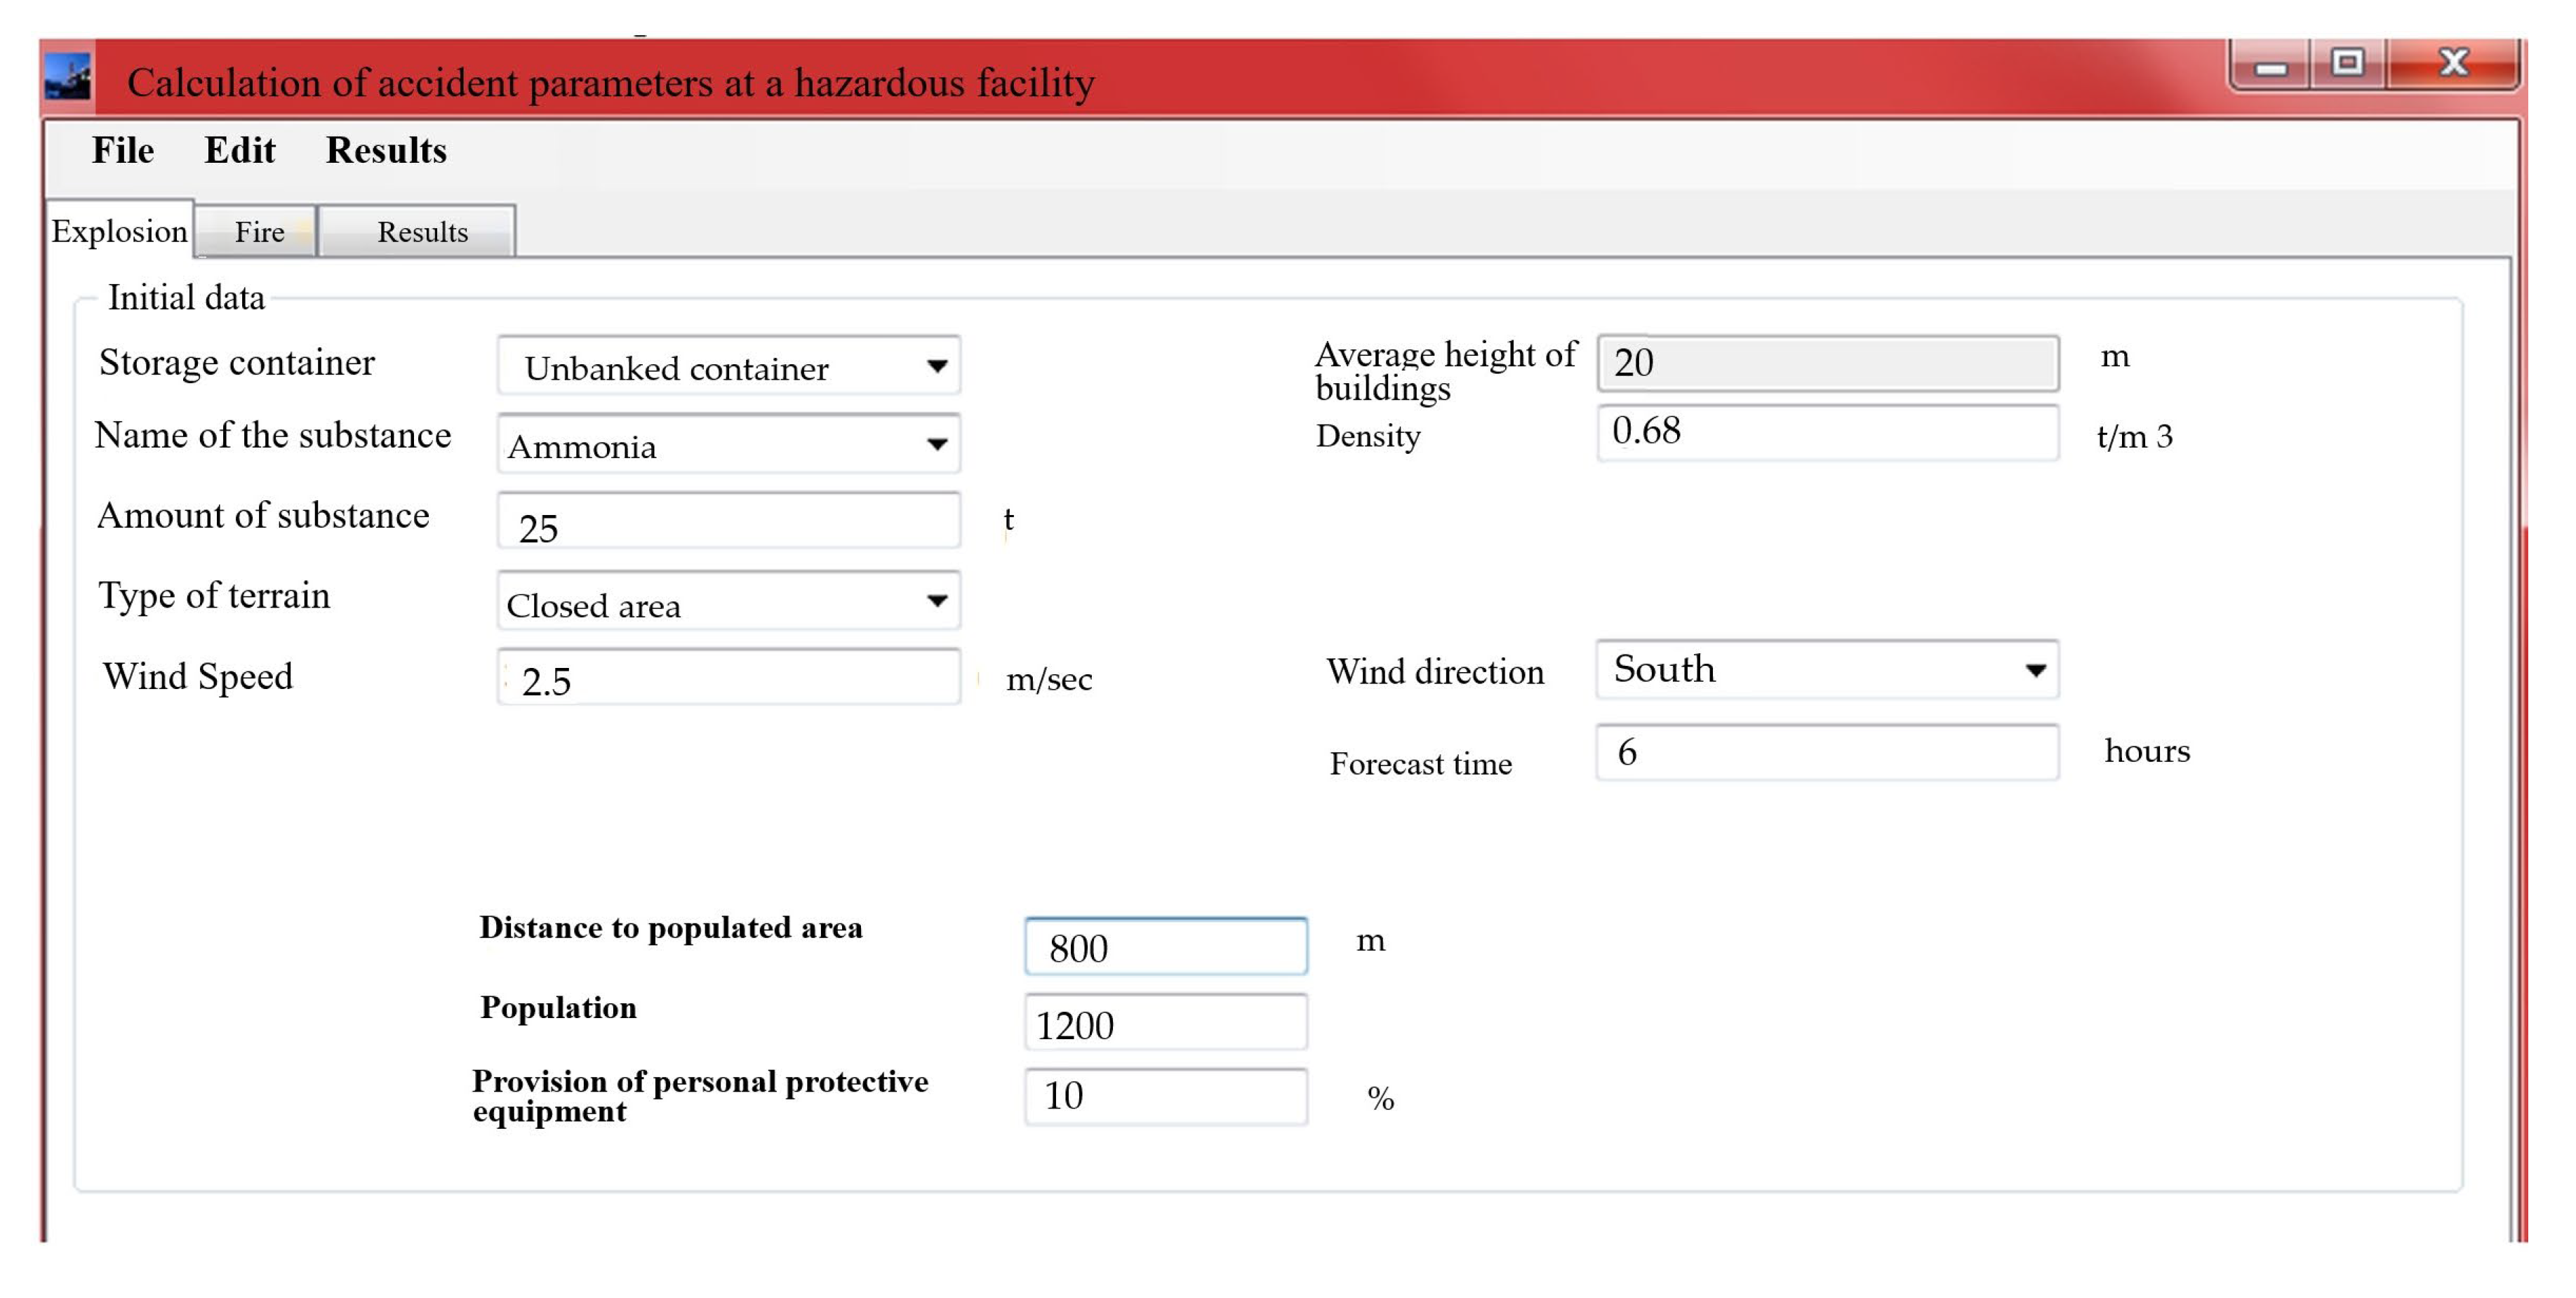Screen dimensions: 2576x1298
Task: Open the Wind direction dropdown
Action: tap(2034, 670)
